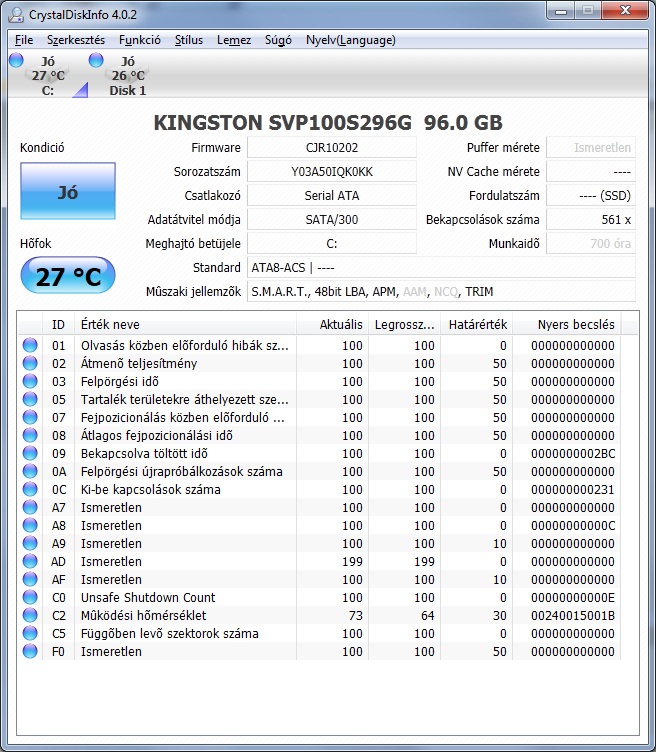Sort by the ID column header
Viewport: 656px width, 752px height.
[x=59, y=324]
